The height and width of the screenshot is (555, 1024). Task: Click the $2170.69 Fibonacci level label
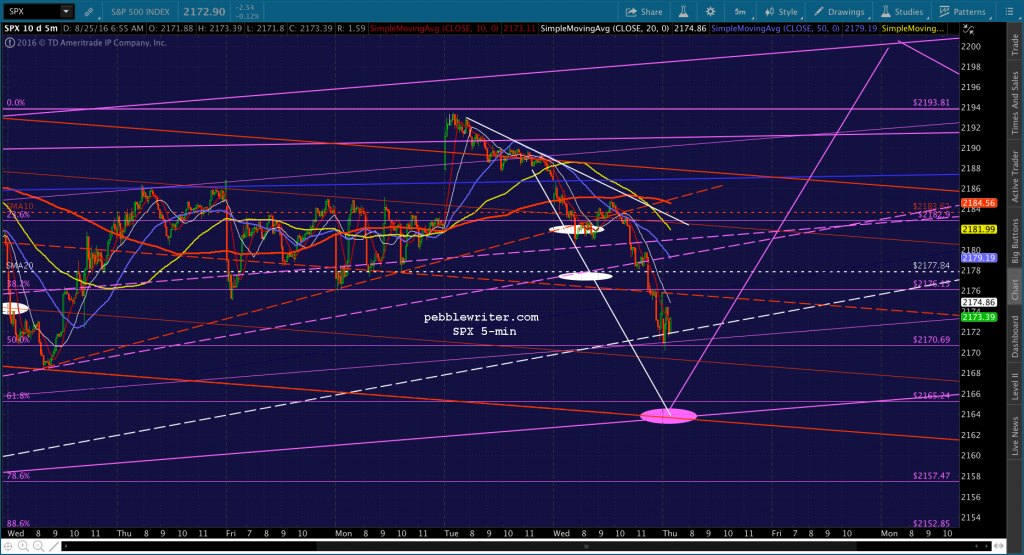[931, 340]
